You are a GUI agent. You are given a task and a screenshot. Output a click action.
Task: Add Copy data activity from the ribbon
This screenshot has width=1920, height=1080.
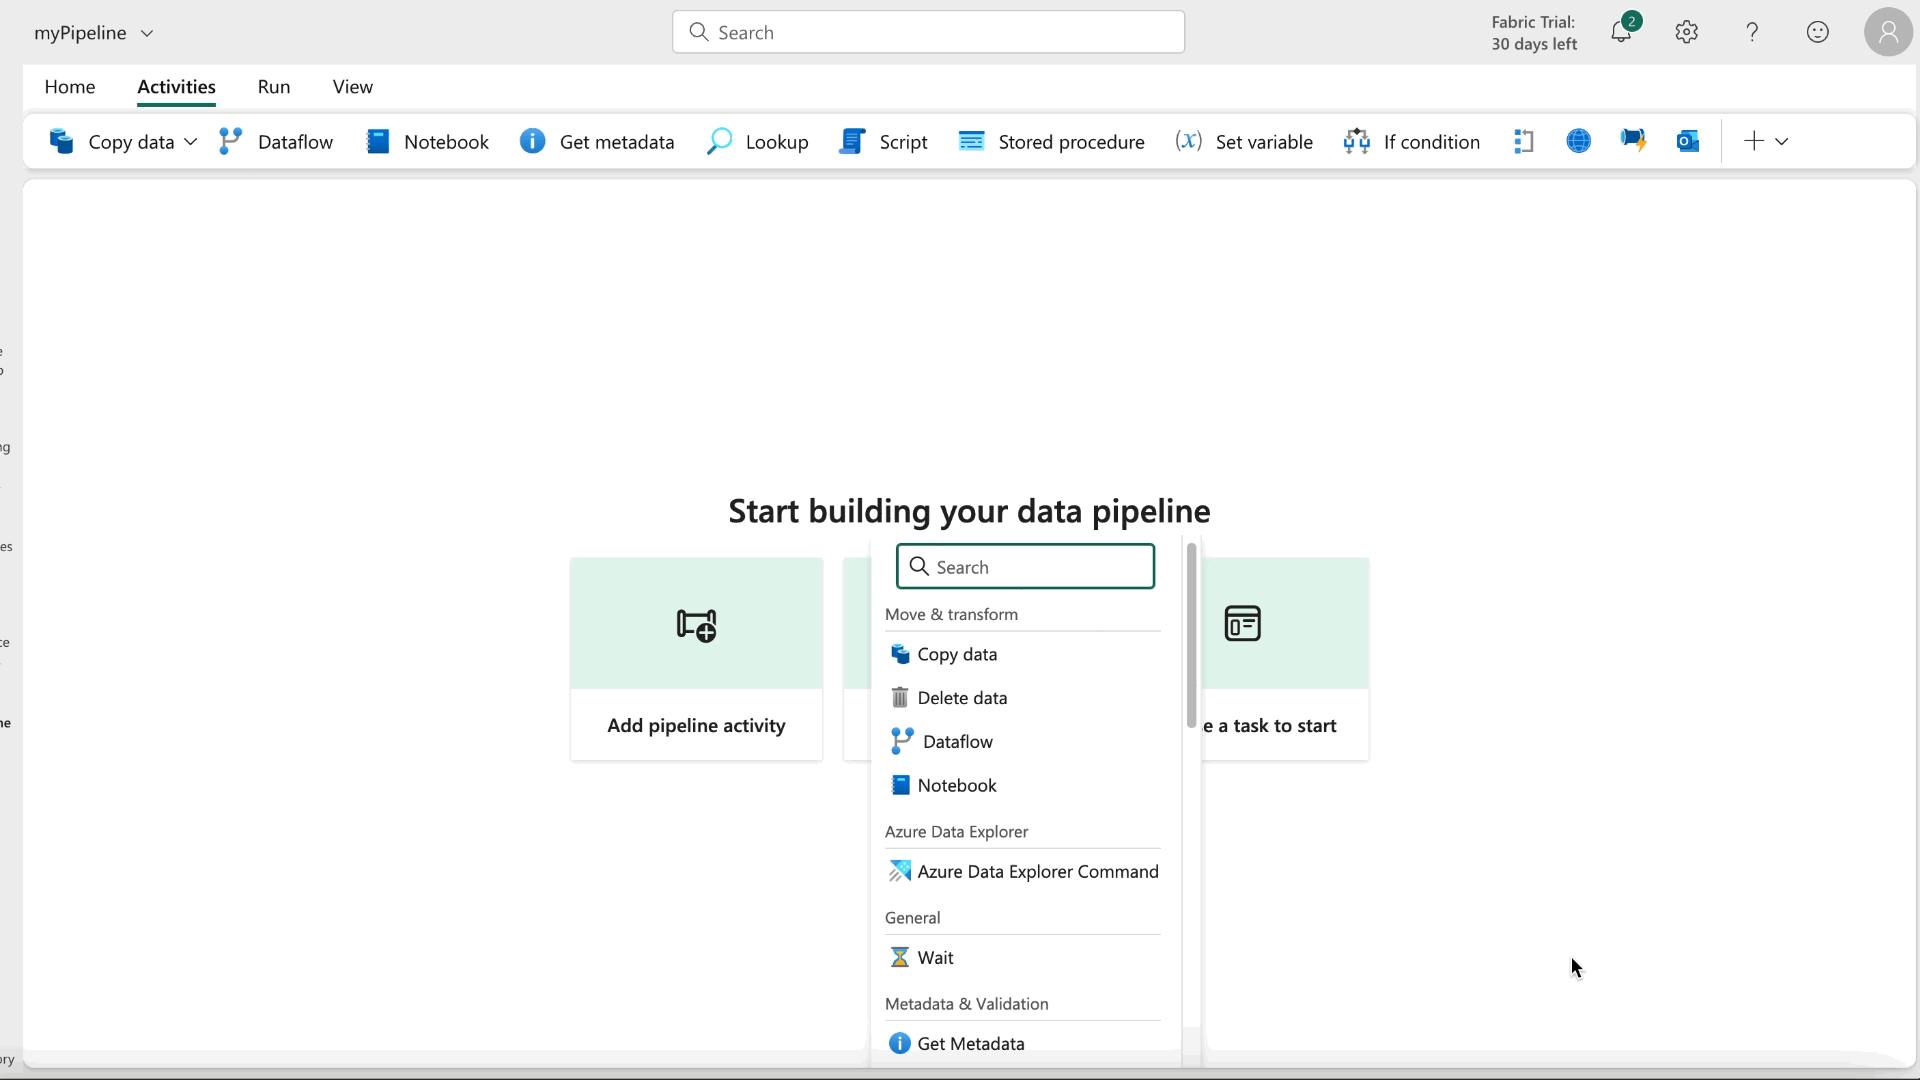111,142
